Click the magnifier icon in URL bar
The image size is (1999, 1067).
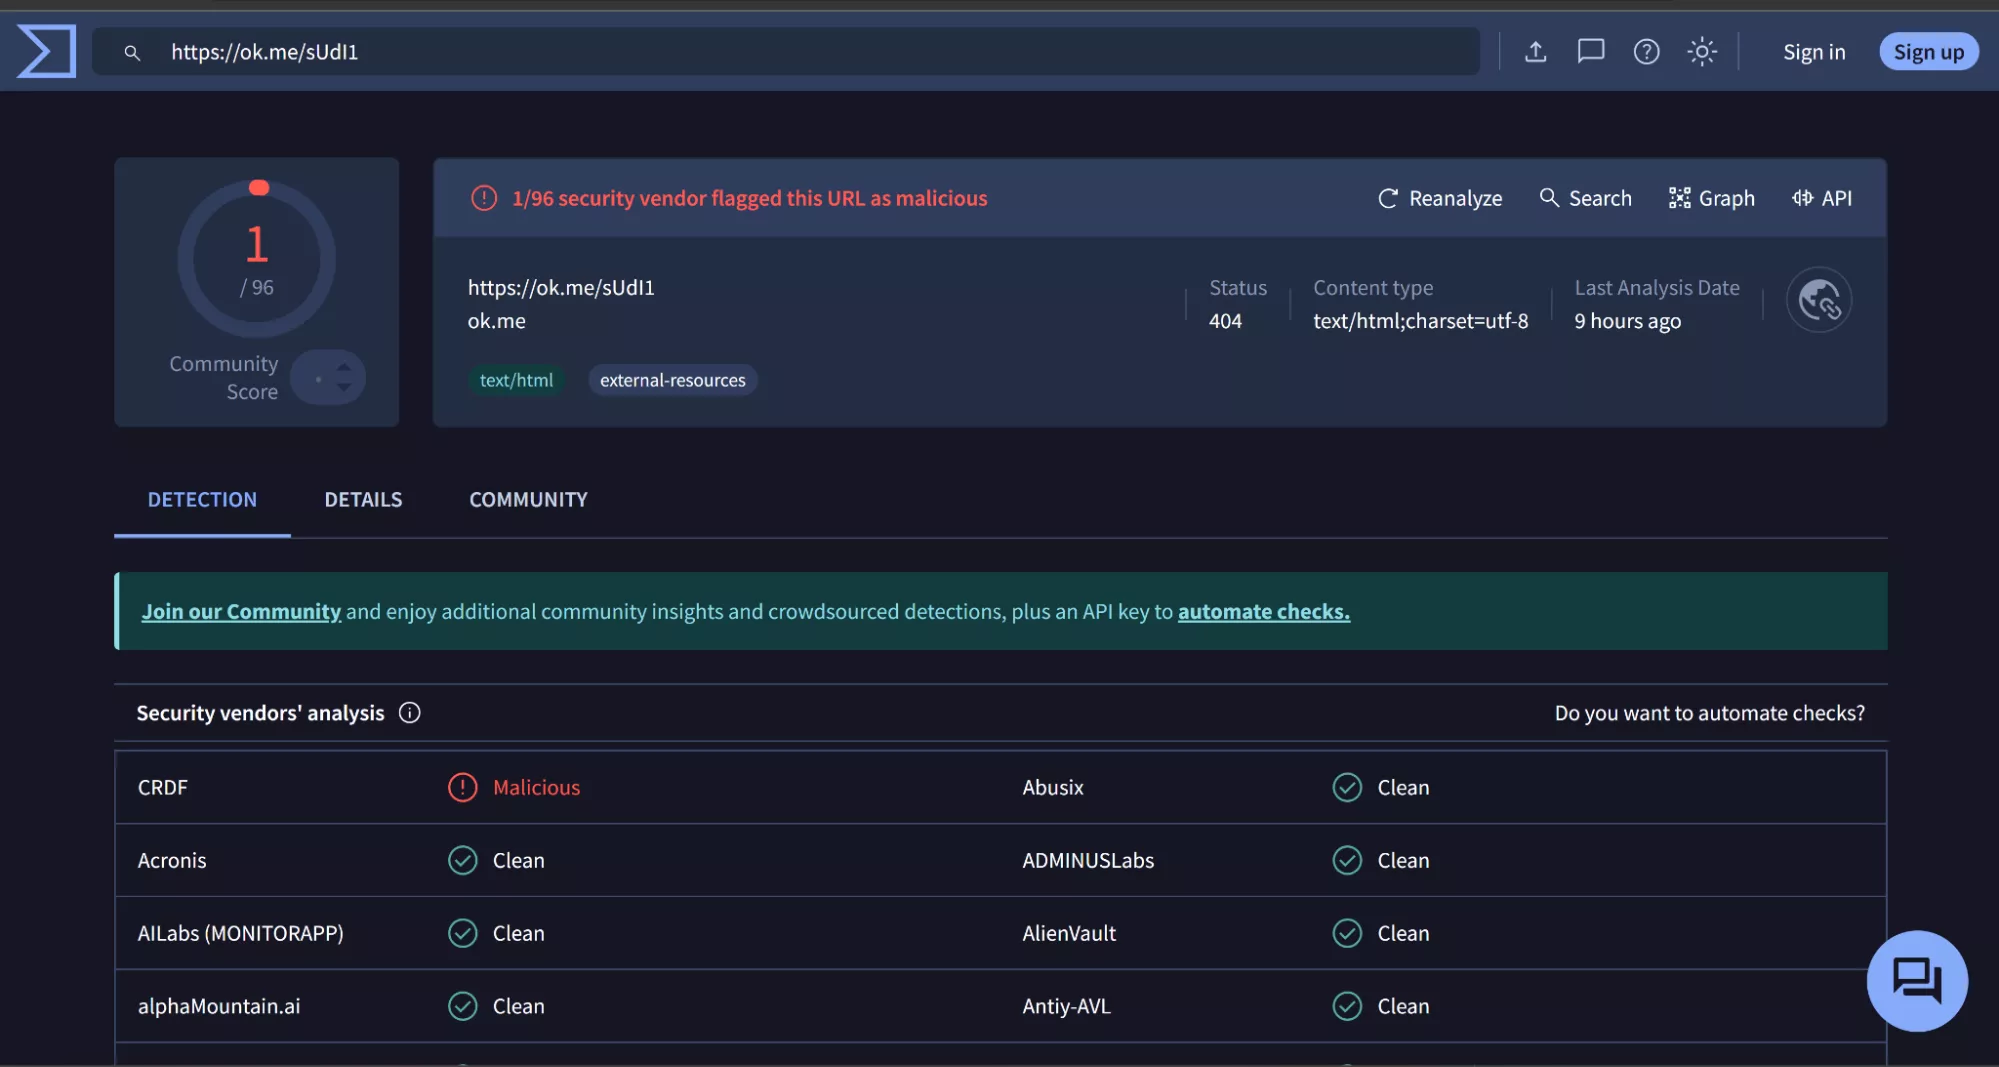[132, 52]
